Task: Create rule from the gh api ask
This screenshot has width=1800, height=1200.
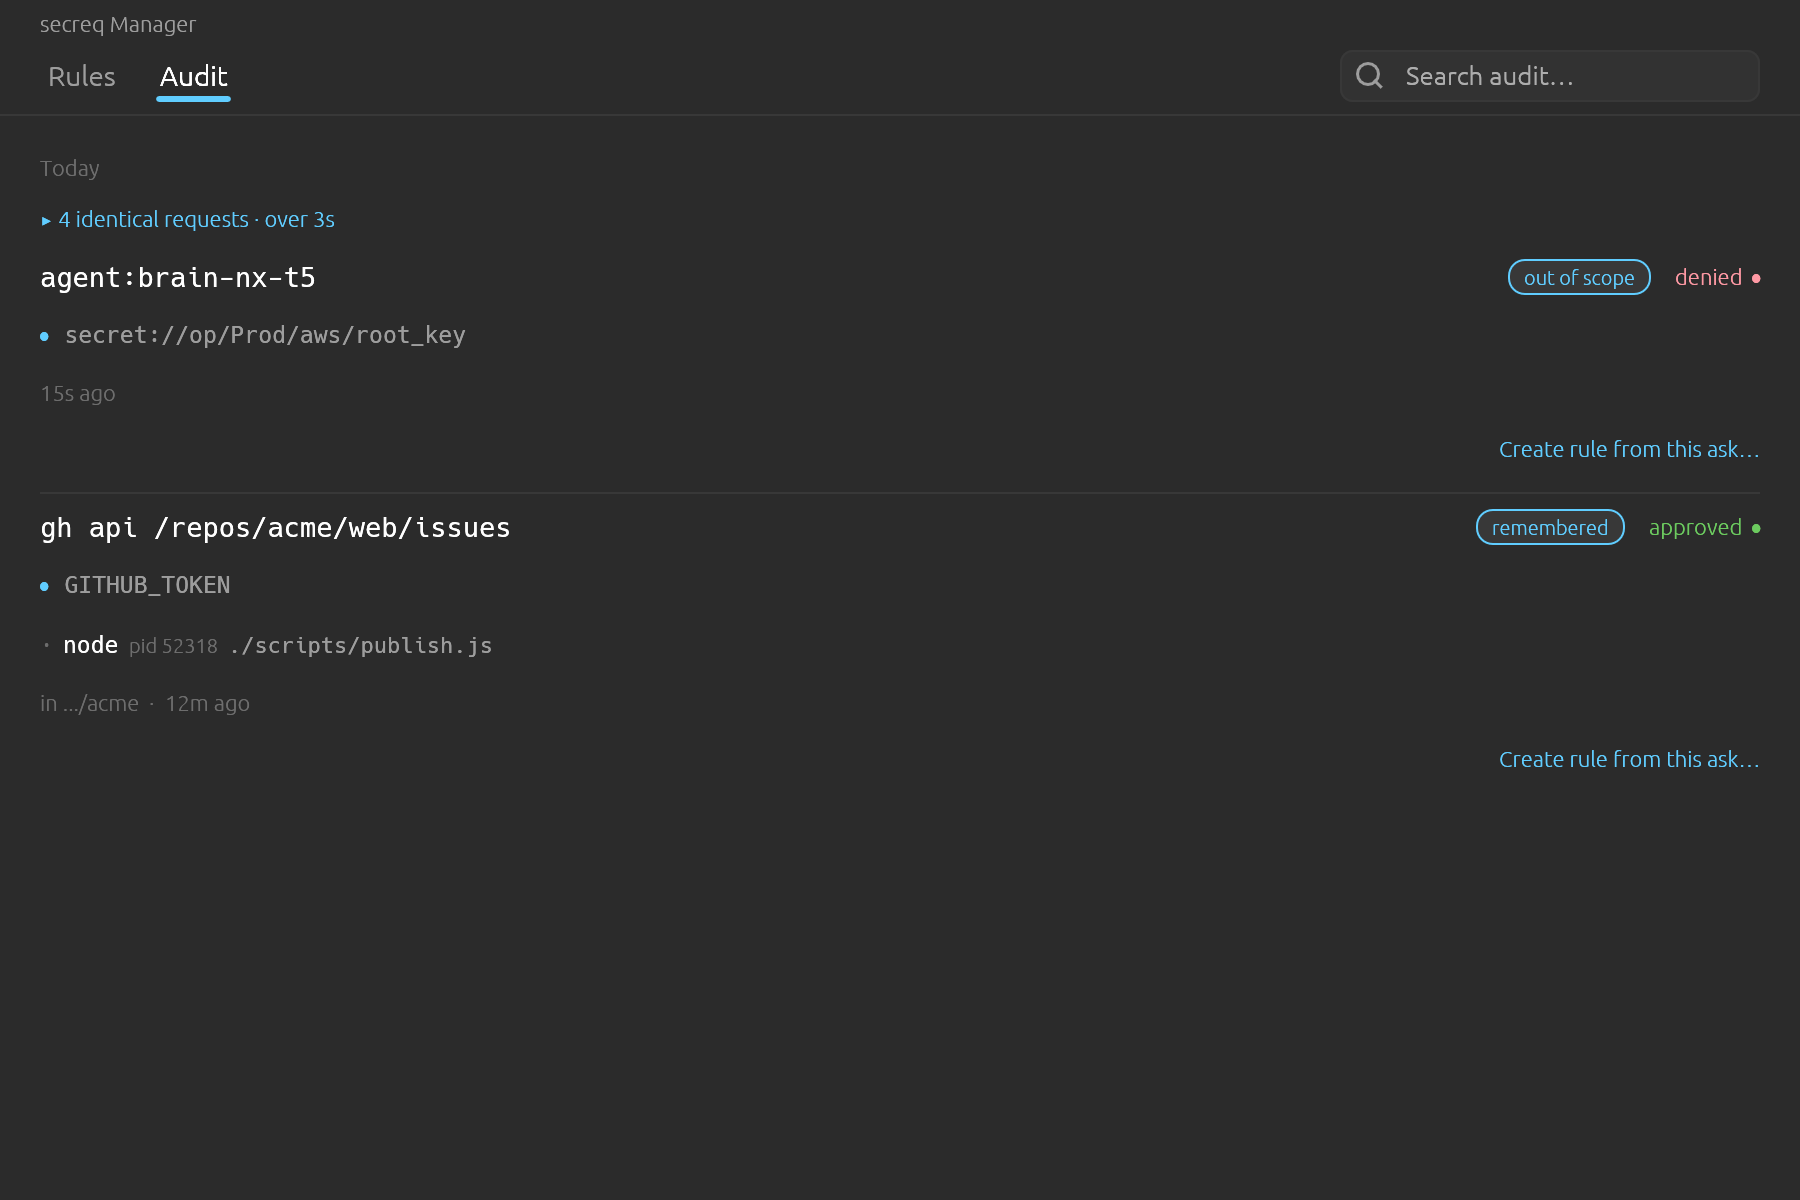Action: click(x=1629, y=760)
